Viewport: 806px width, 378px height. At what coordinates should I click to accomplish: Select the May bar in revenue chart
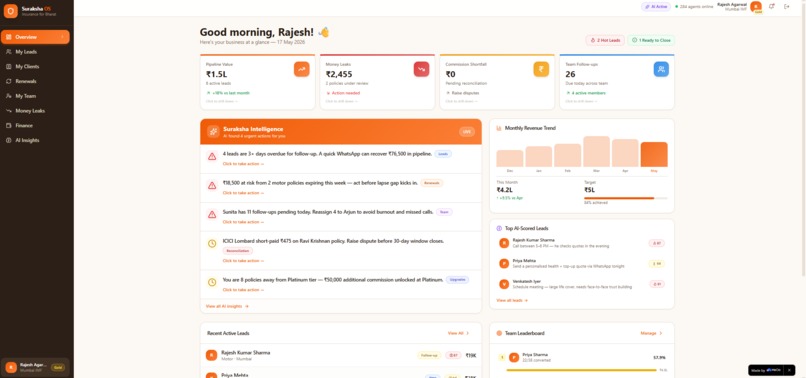[654, 154]
